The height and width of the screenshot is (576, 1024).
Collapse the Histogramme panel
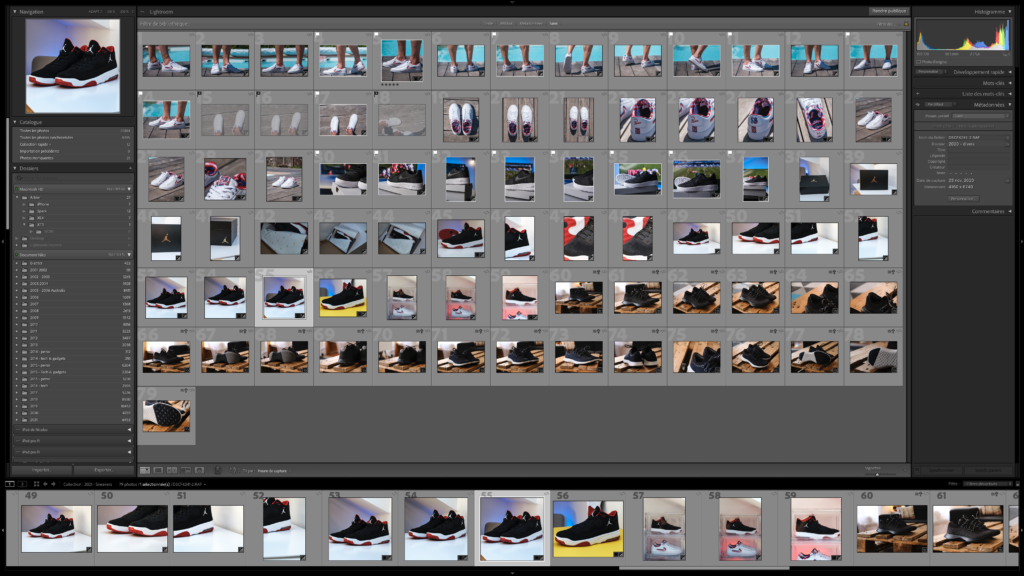(x=1010, y=12)
